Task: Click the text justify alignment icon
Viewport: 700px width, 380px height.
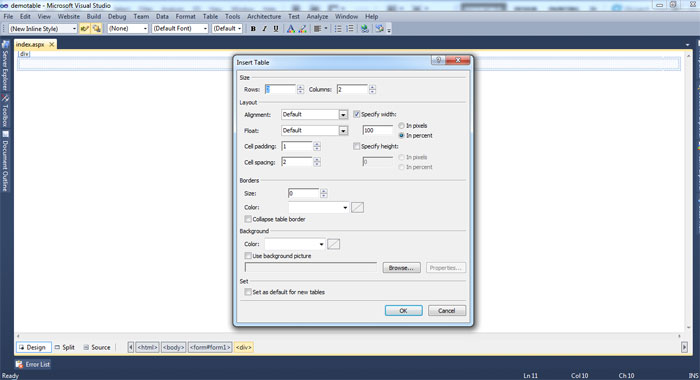Action: (x=317, y=29)
